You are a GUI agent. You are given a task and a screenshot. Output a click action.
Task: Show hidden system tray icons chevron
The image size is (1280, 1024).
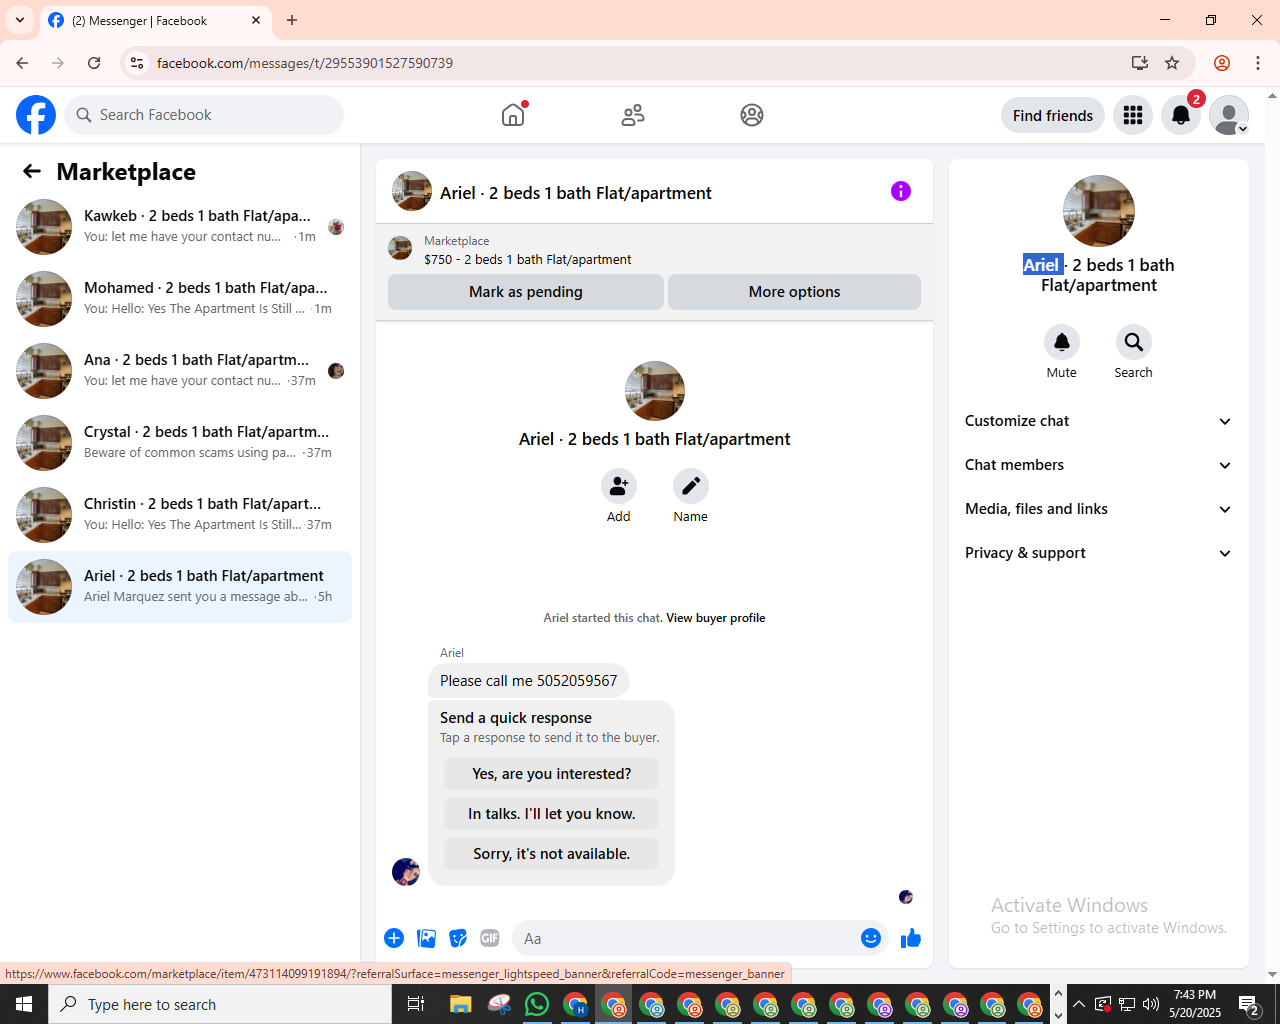point(1078,1004)
